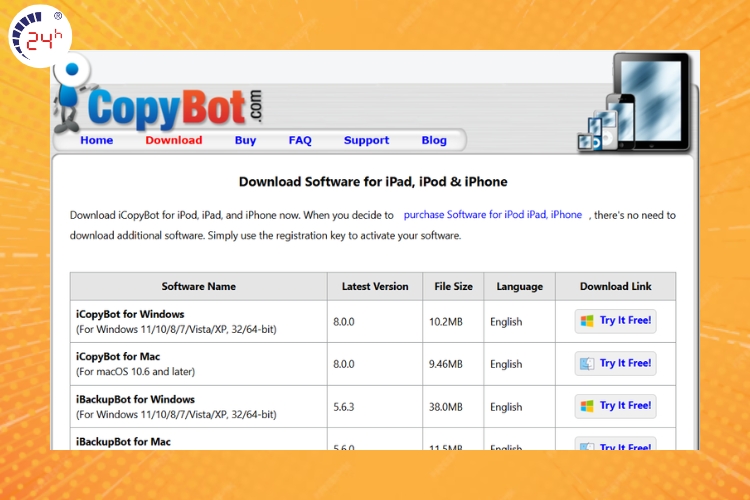Image resolution: width=750 pixels, height=500 pixels.
Task: Click the iPad and iPhone devices image
Action: click(x=635, y=103)
